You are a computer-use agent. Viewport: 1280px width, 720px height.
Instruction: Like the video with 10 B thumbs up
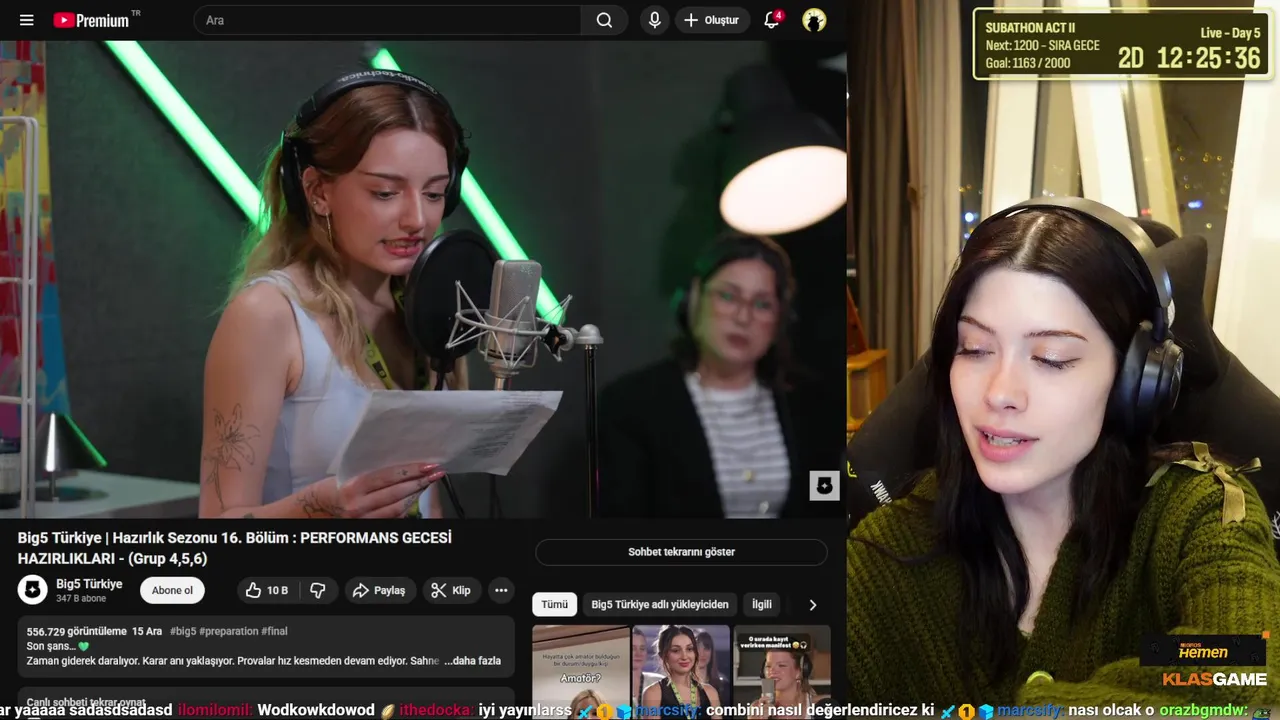coord(267,590)
